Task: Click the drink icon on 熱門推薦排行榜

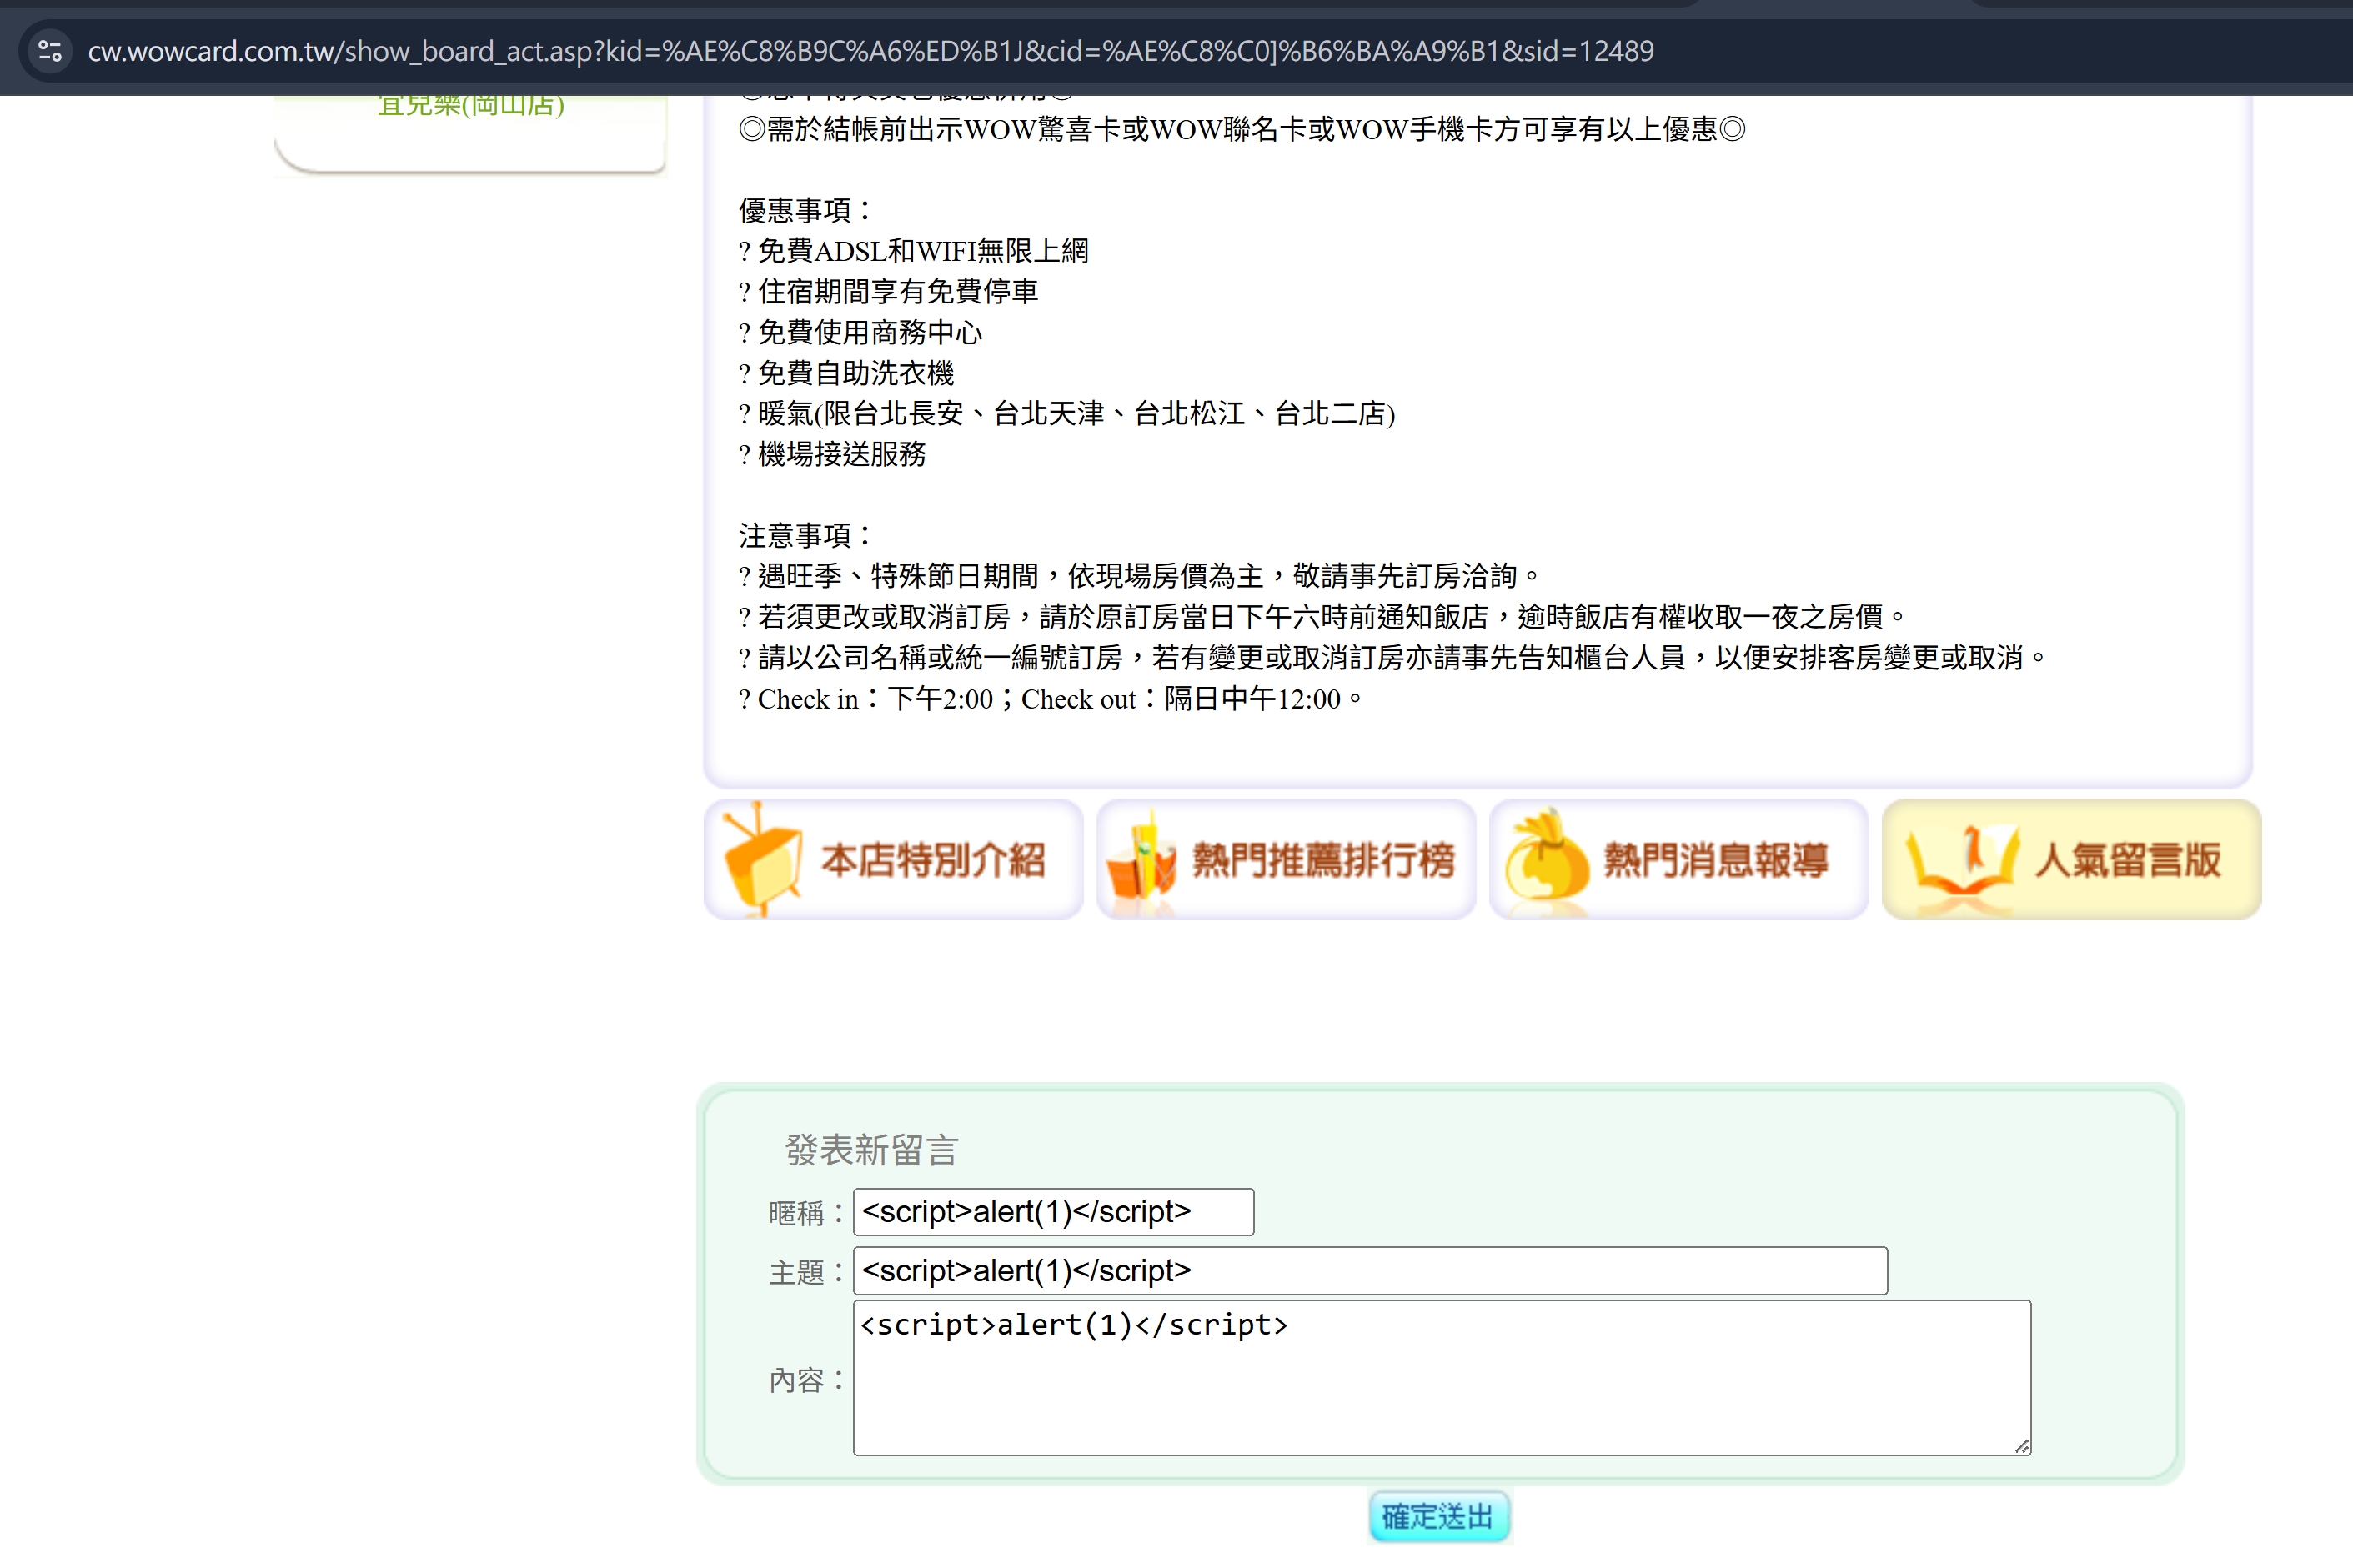Action: point(1142,860)
